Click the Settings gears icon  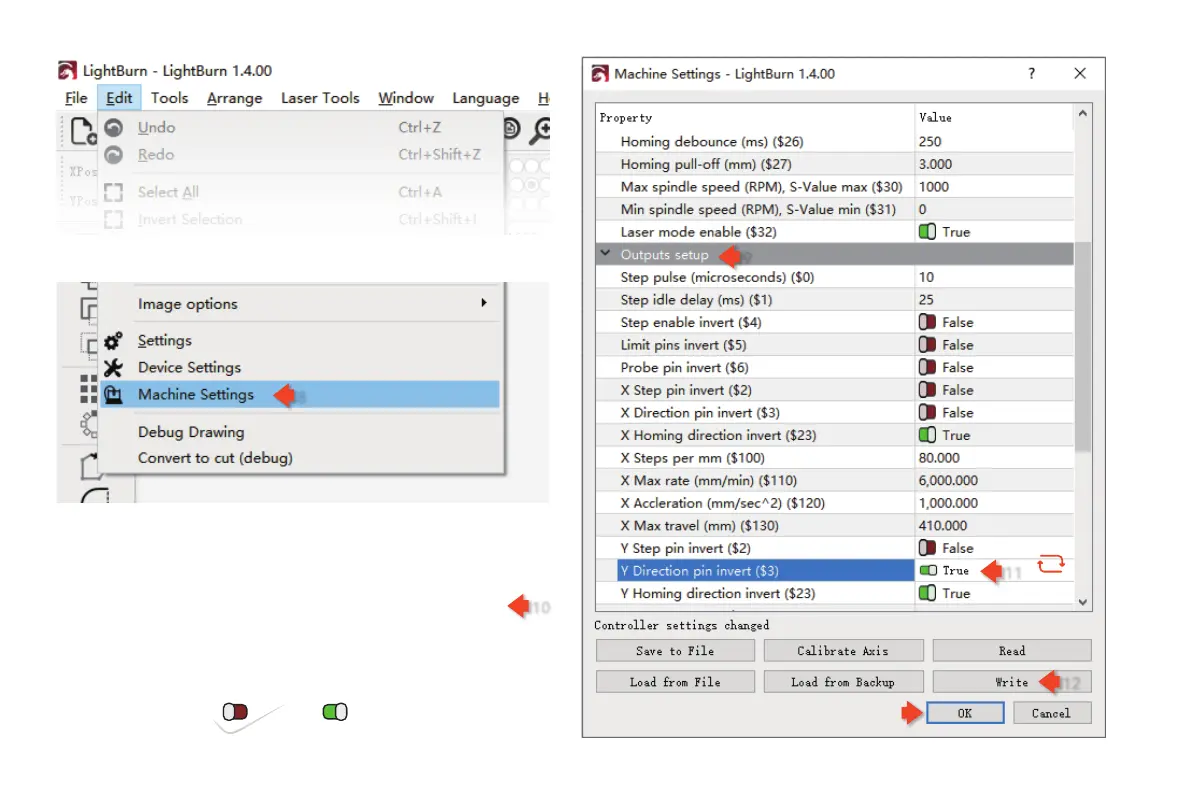(113, 340)
